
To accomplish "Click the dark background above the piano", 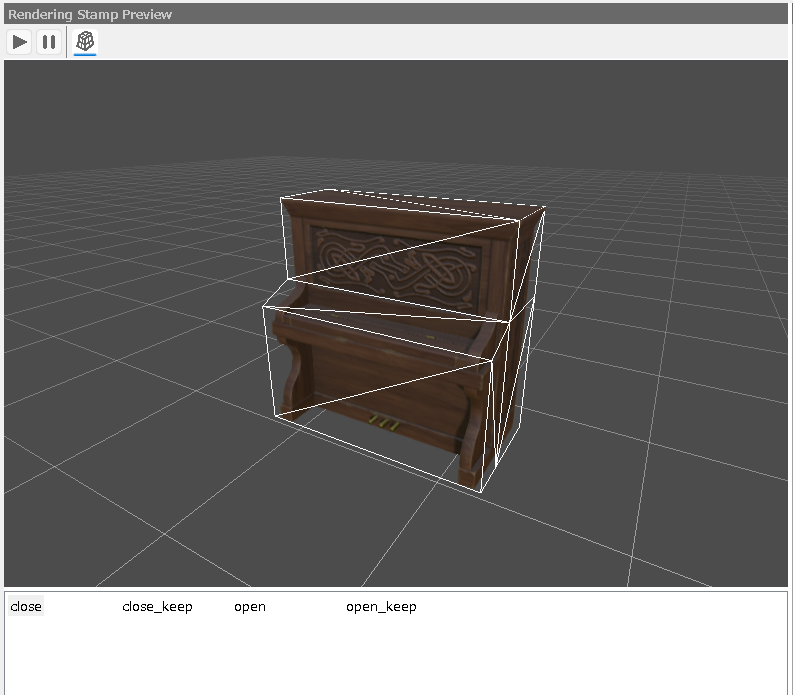I will (x=400, y=110).
